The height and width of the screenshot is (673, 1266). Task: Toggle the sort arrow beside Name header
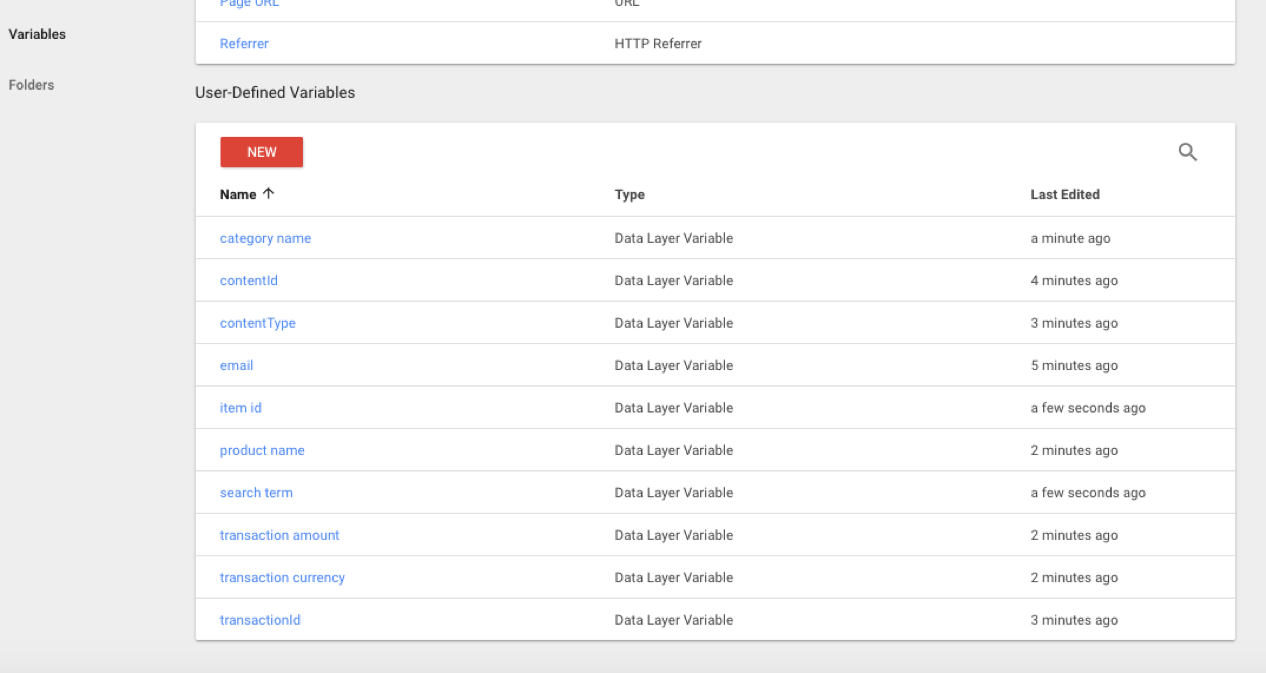tap(268, 194)
